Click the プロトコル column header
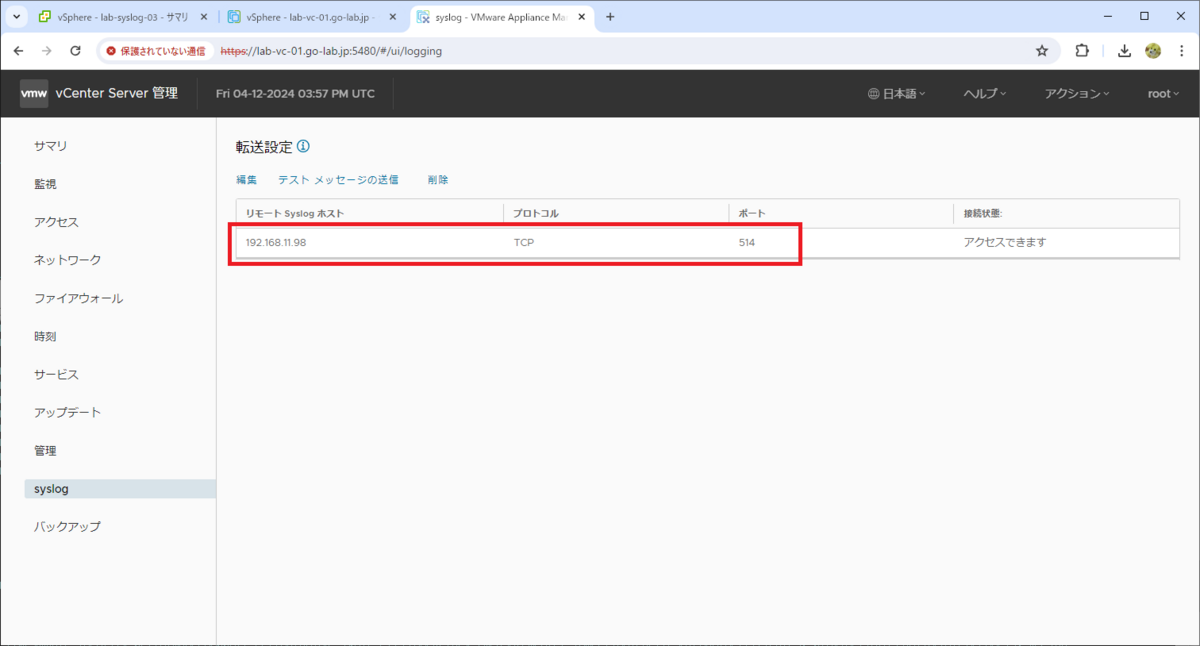 coord(536,214)
